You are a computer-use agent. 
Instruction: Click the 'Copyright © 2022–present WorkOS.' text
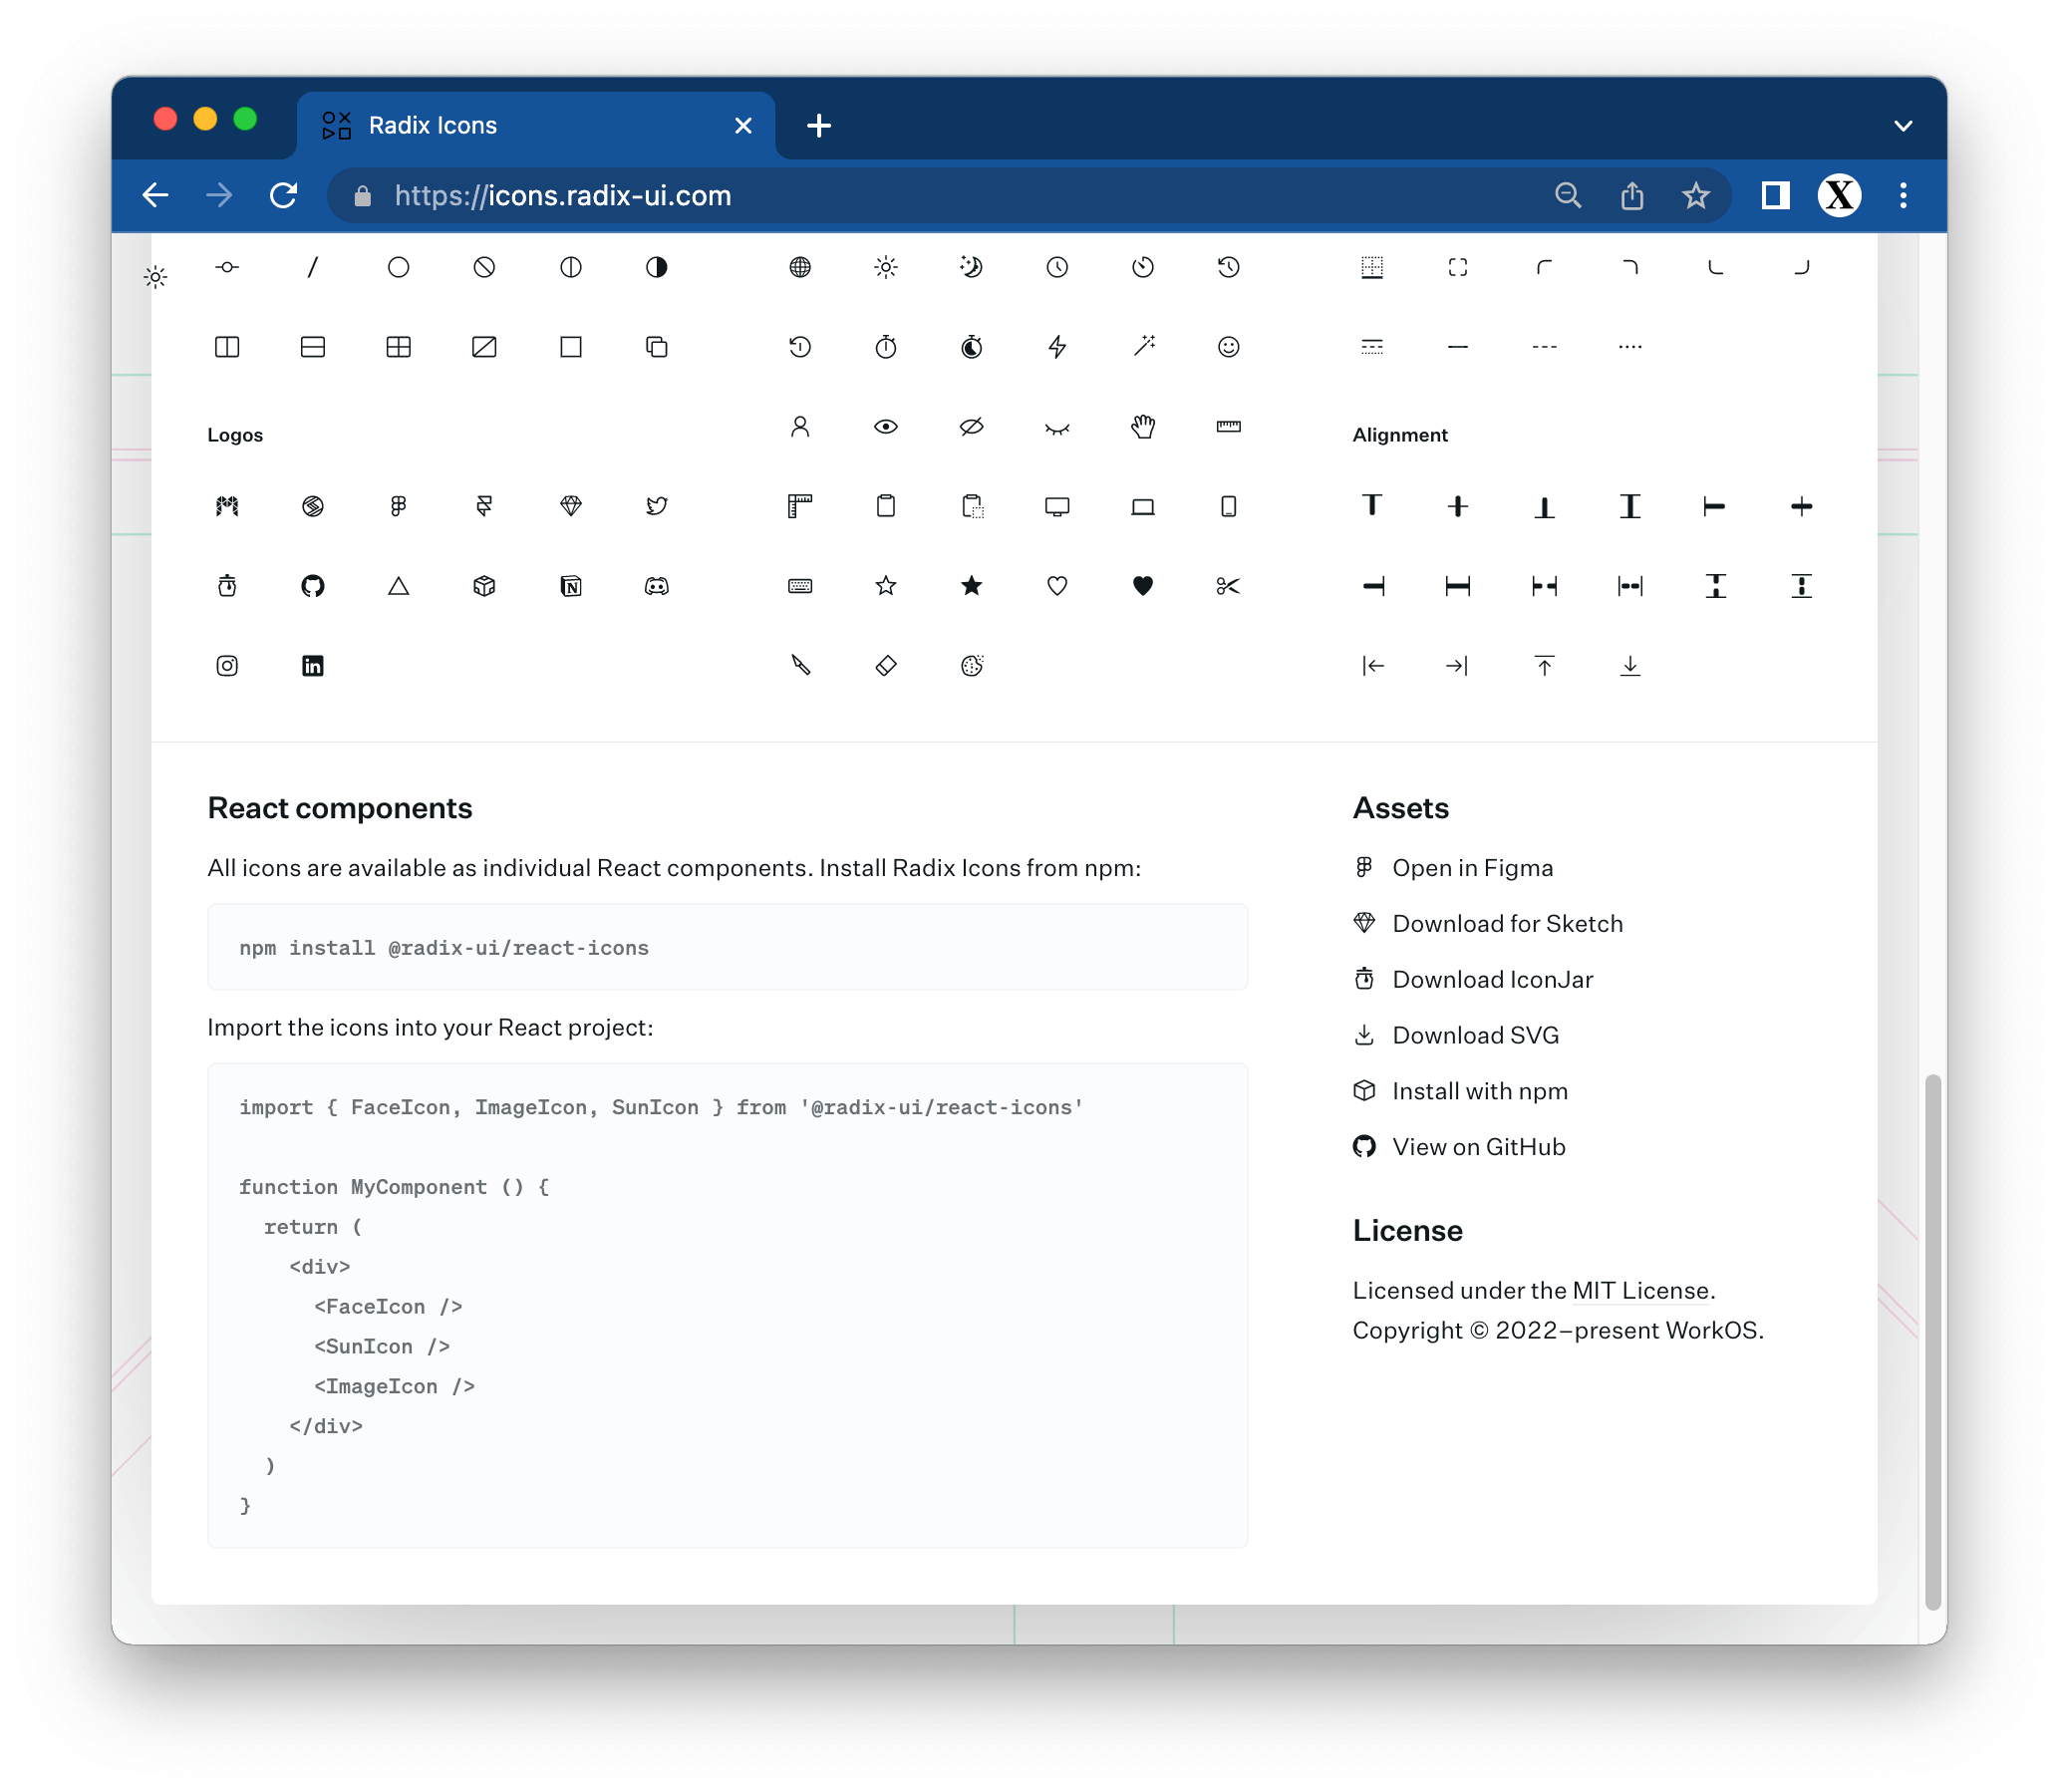[x=1558, y=1331]
